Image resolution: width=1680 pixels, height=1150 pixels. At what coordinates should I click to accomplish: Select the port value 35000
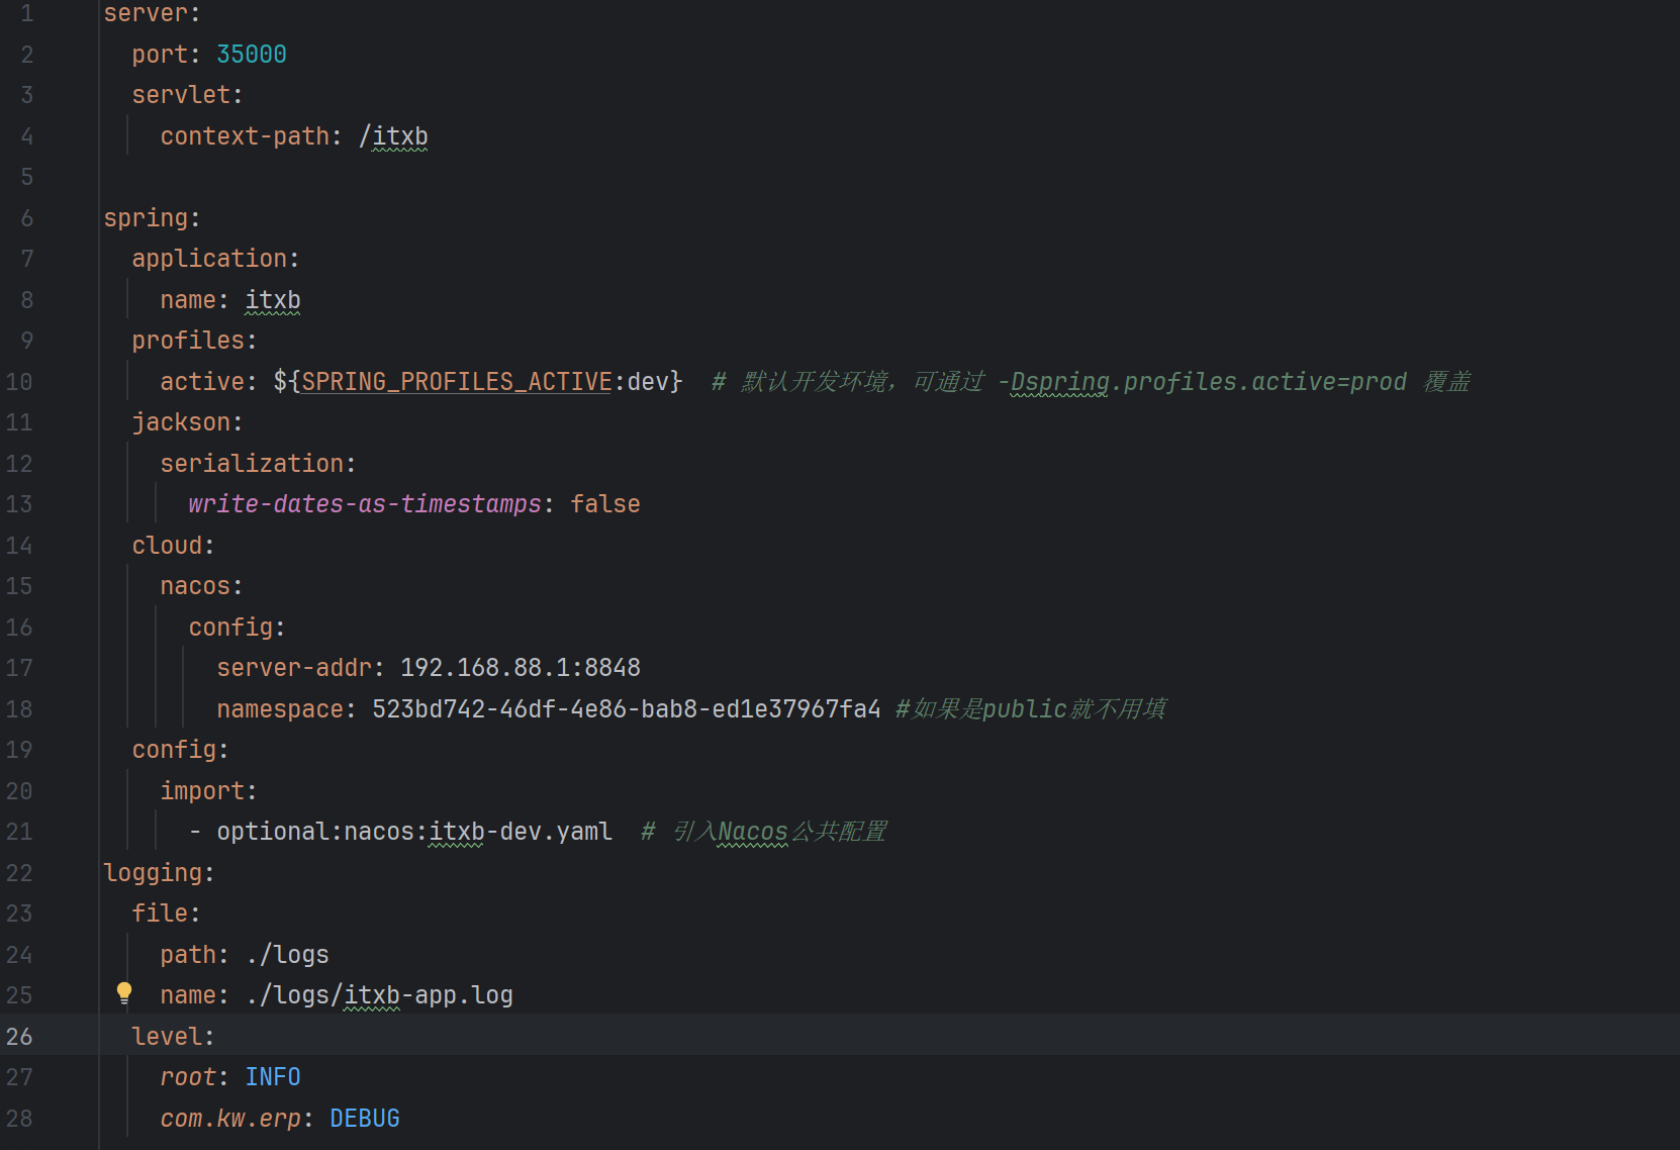pos(251,53)
